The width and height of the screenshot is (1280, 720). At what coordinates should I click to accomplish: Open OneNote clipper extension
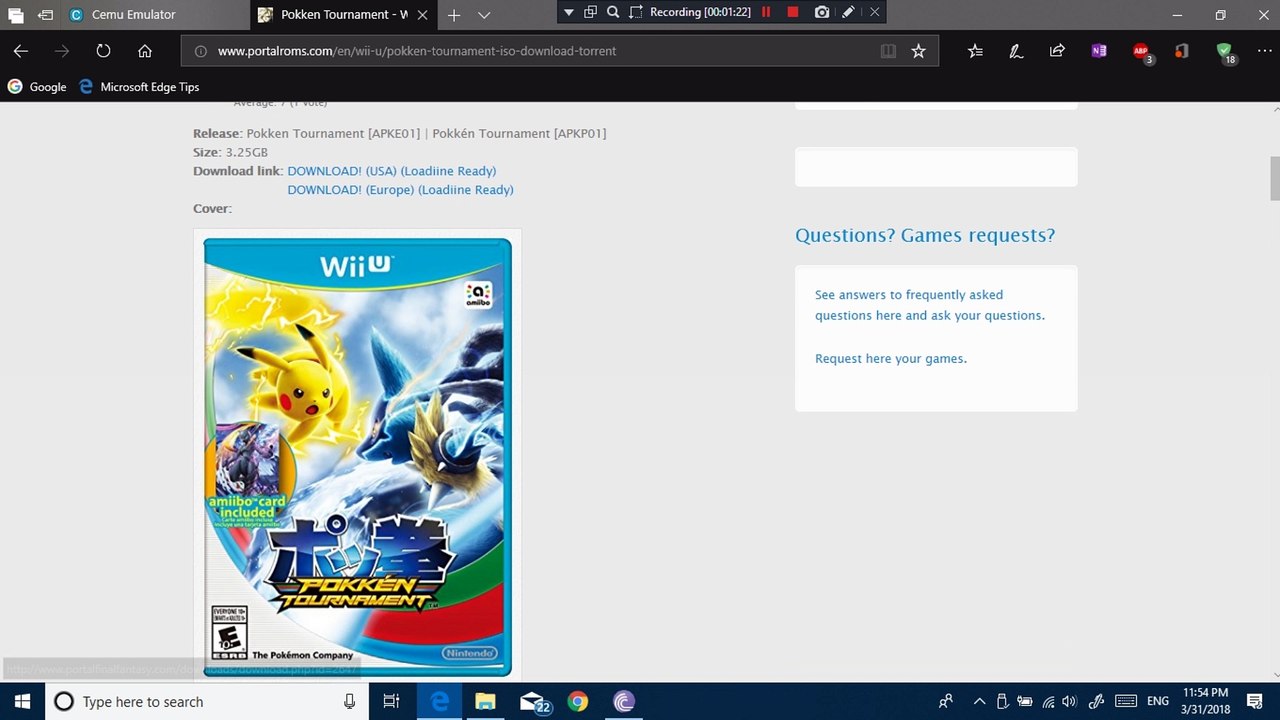click(1099, 51)
